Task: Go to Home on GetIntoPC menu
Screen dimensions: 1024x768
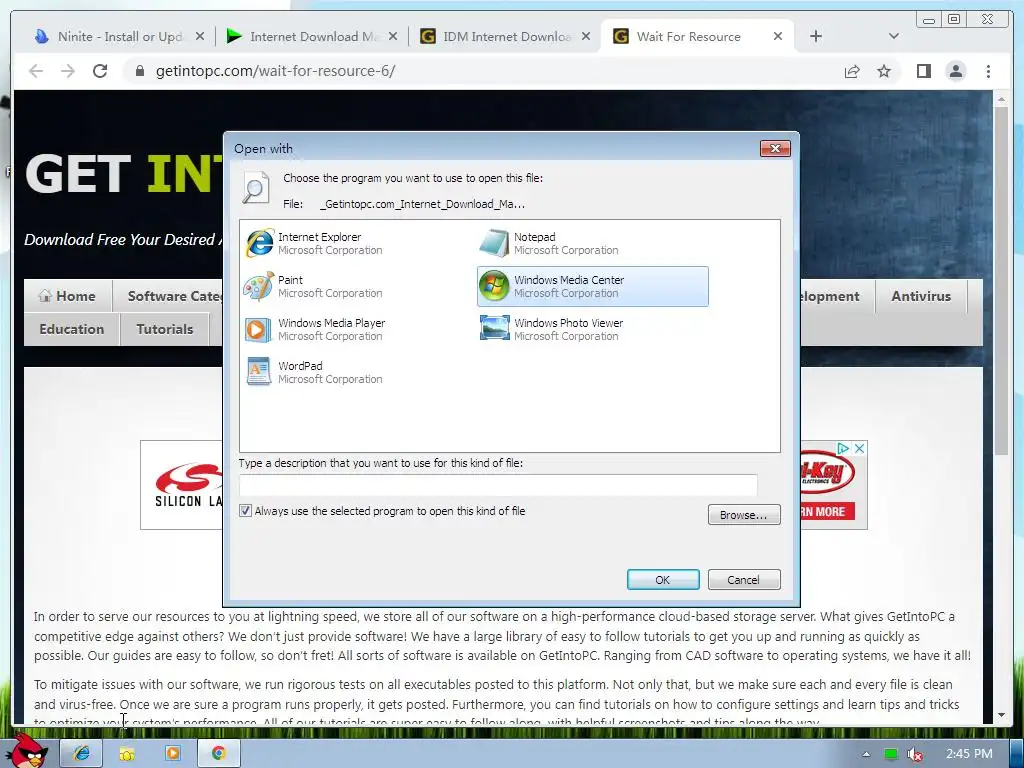Action: 68,296
